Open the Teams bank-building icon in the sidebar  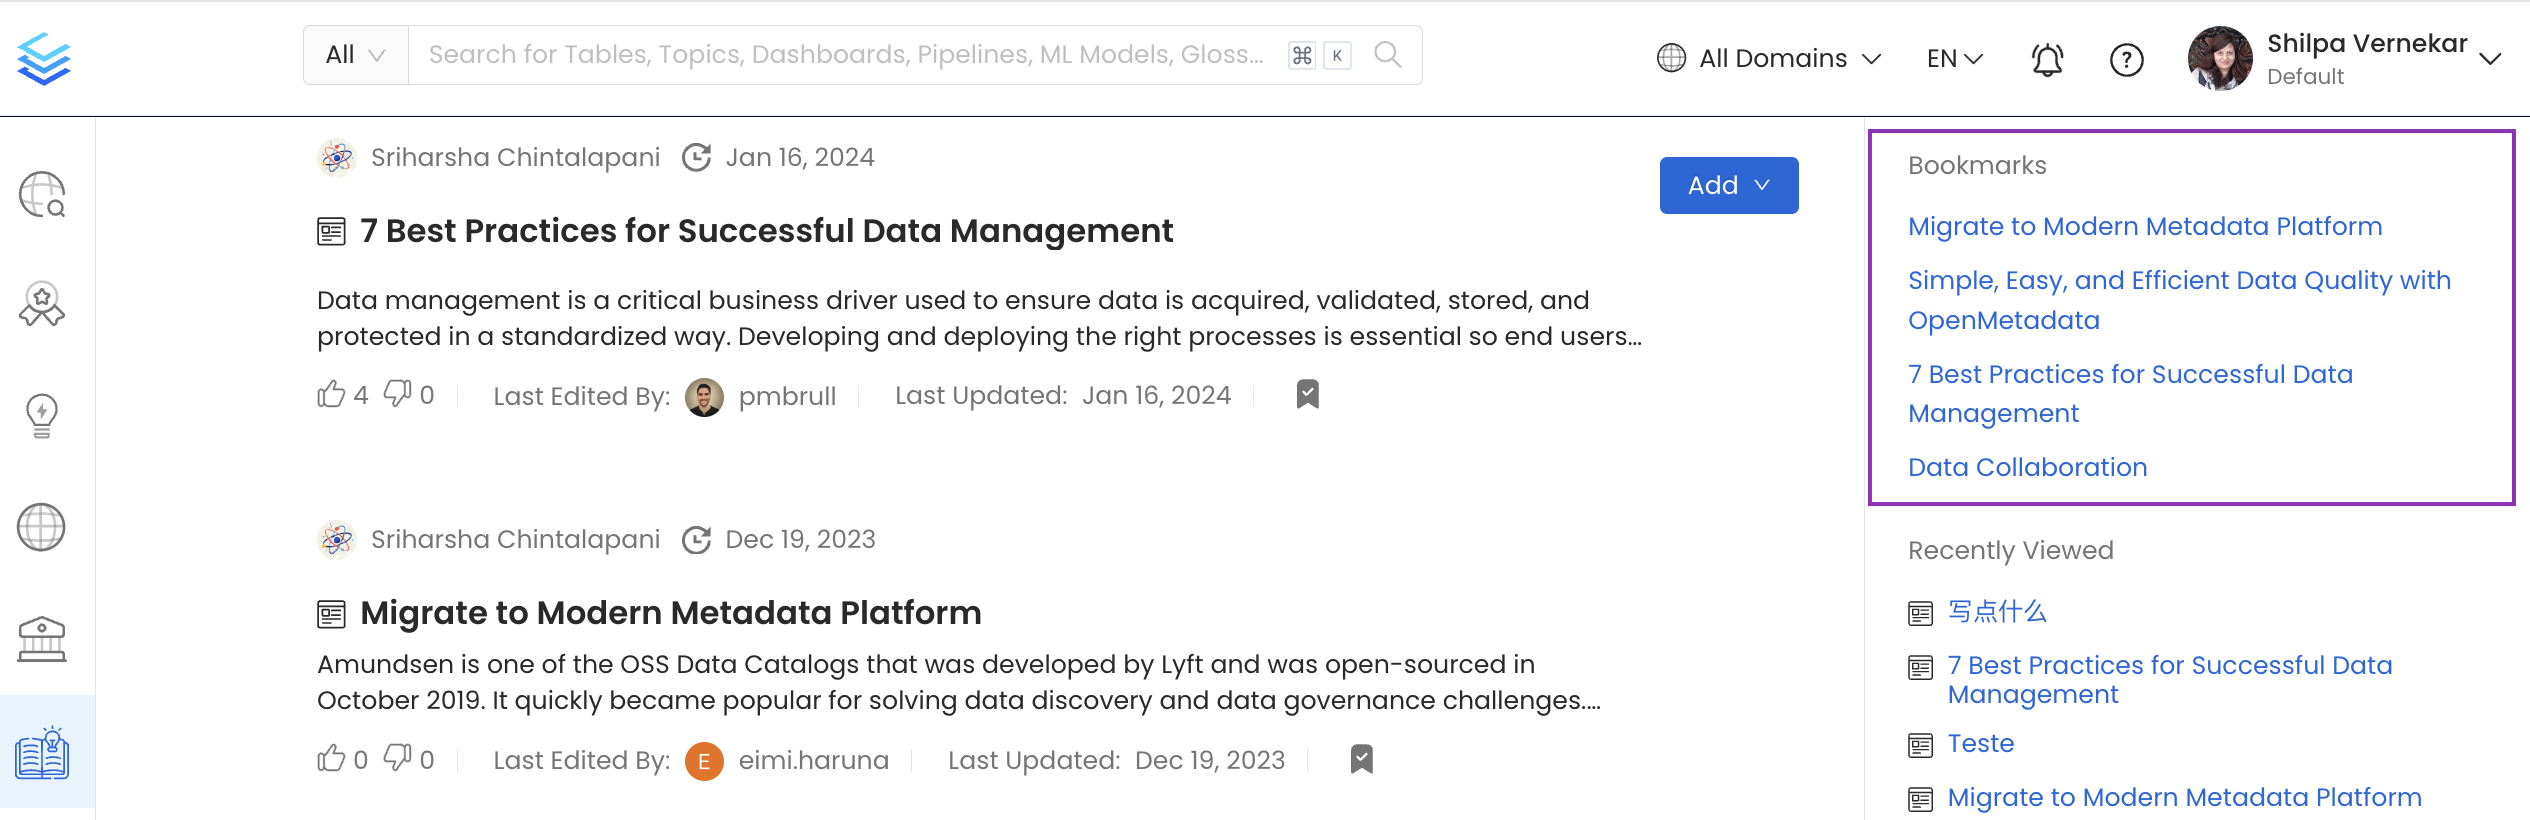point(42,639)
